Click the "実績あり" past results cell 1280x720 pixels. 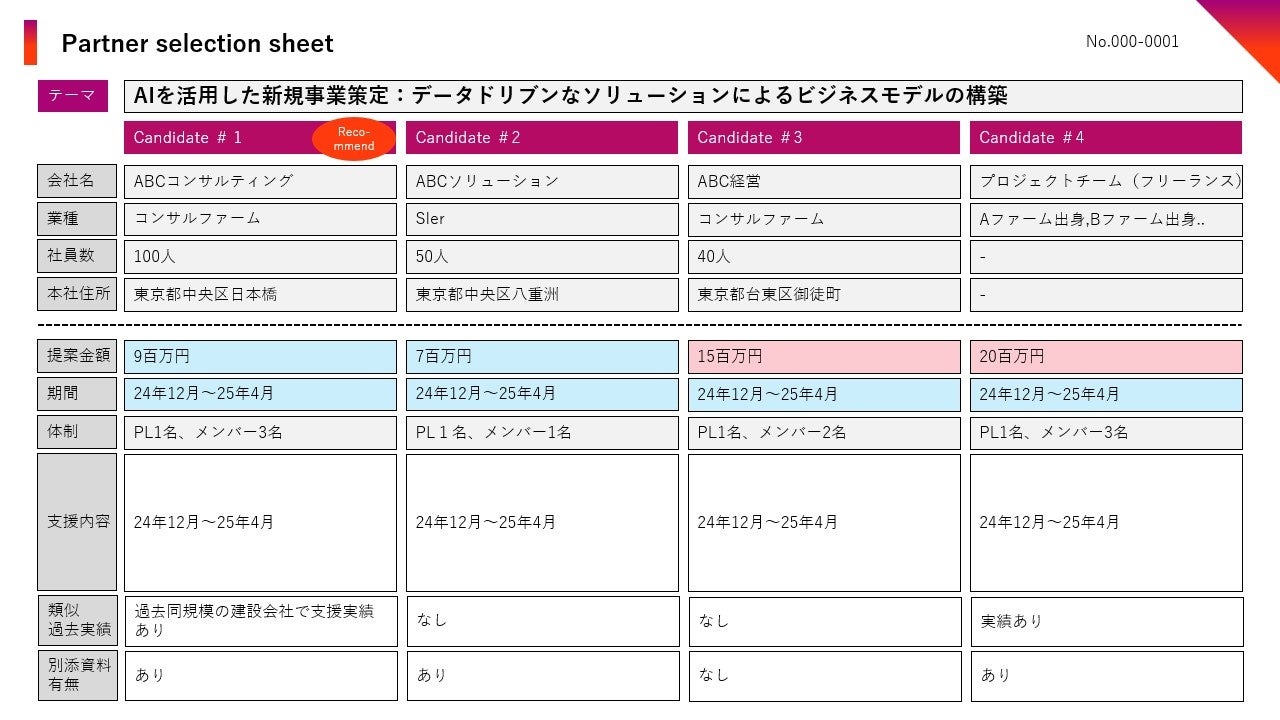tap(1107, 621)
